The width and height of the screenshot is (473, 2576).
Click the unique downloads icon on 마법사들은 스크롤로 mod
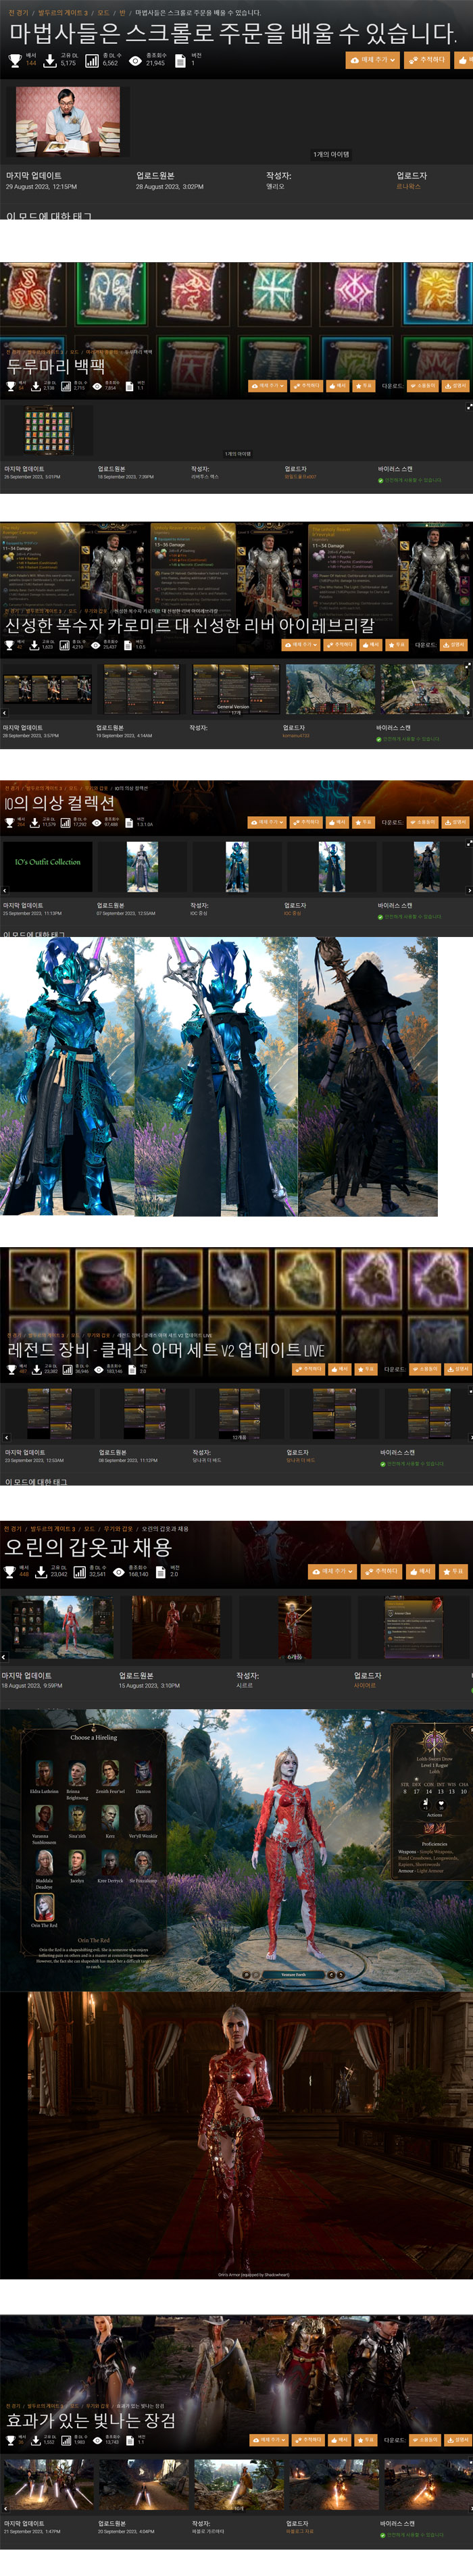pos(49,61)
